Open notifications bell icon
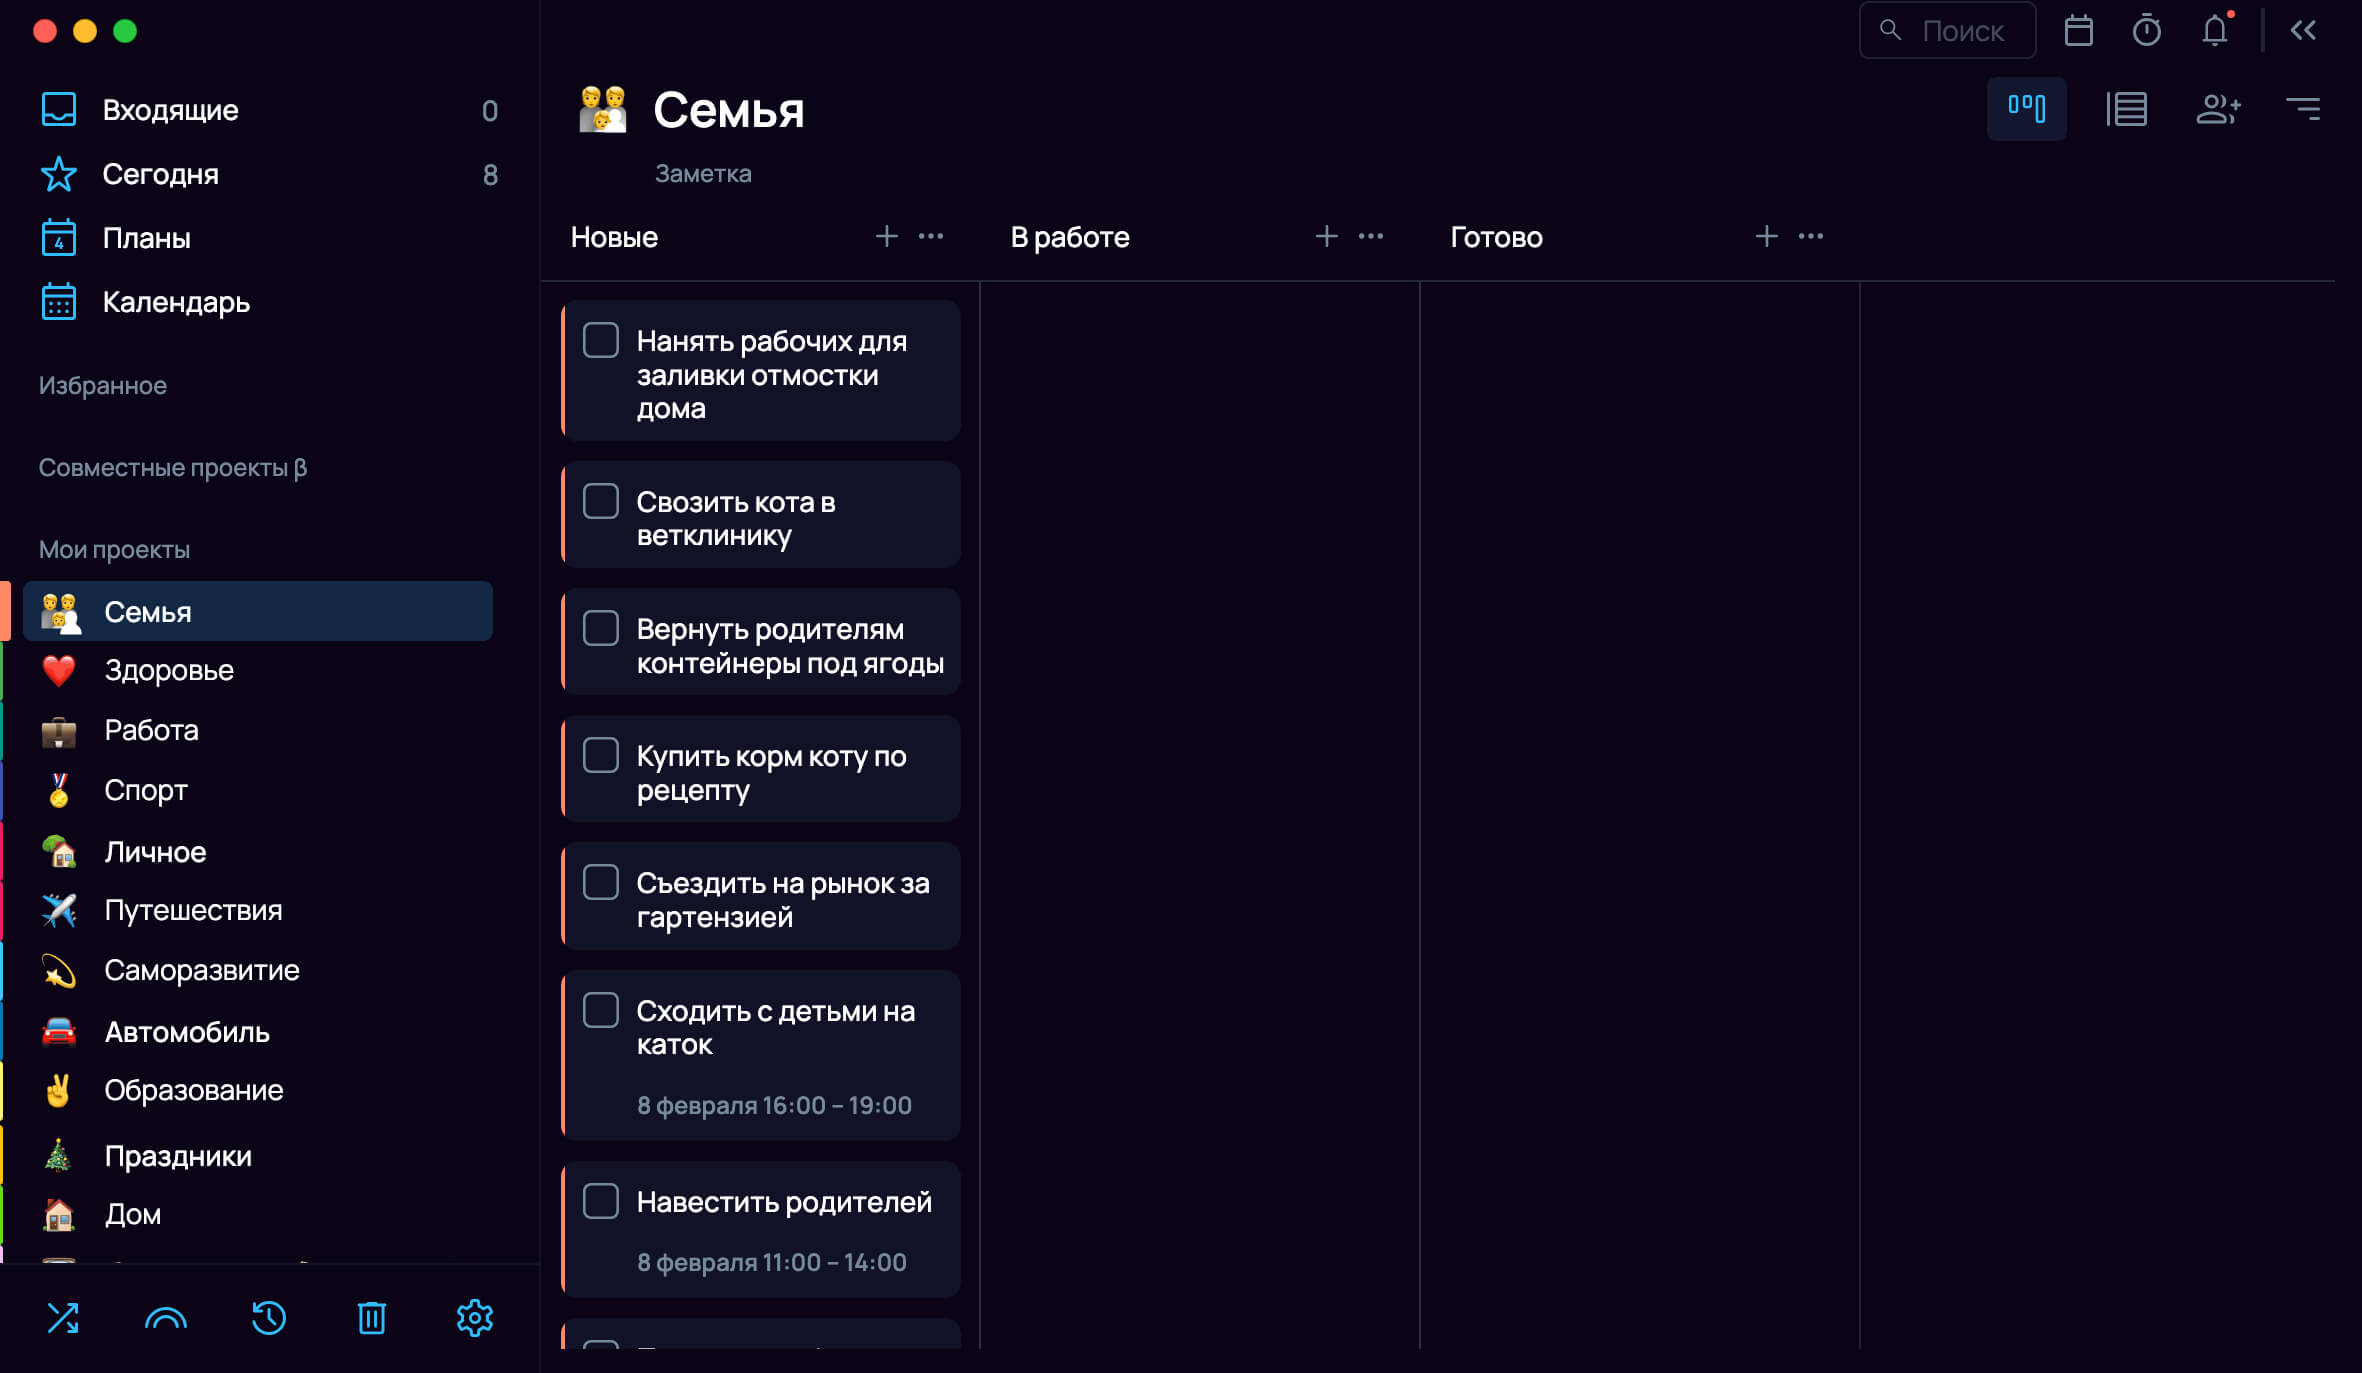The height and width of the screenshot is (1373, 2362). coord(2215,31)
